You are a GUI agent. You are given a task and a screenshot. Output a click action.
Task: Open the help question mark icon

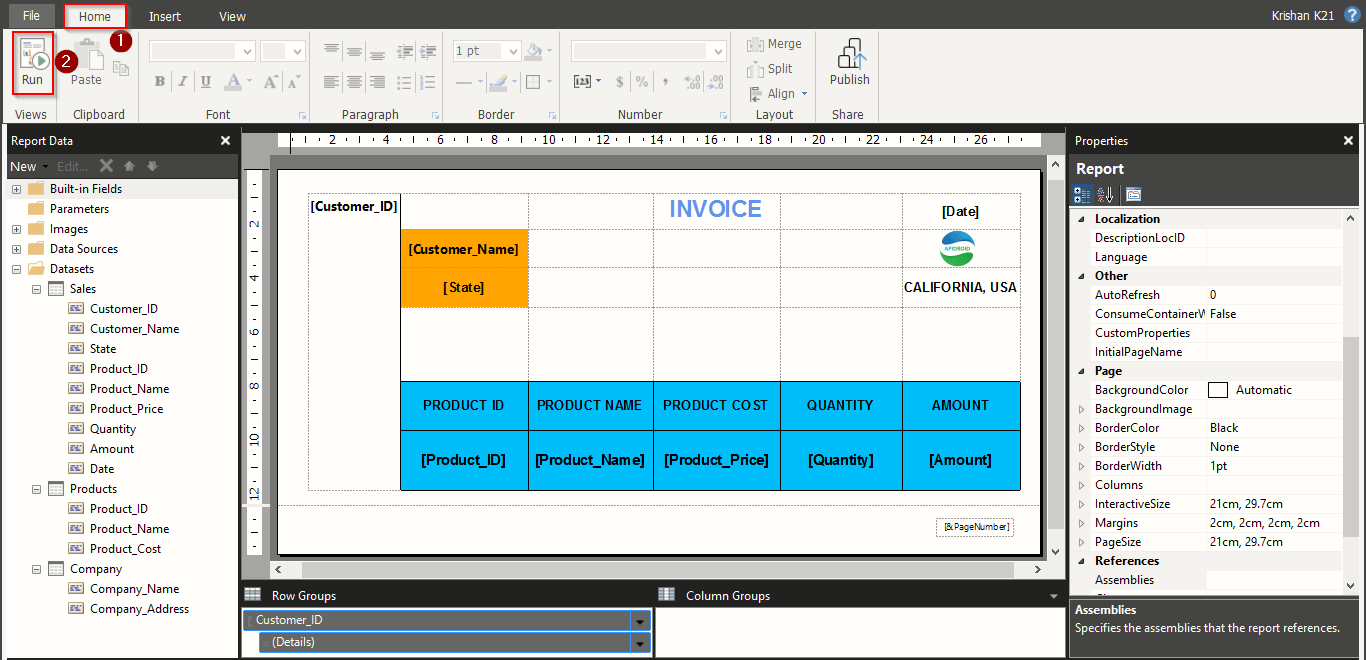point(1351,15)
